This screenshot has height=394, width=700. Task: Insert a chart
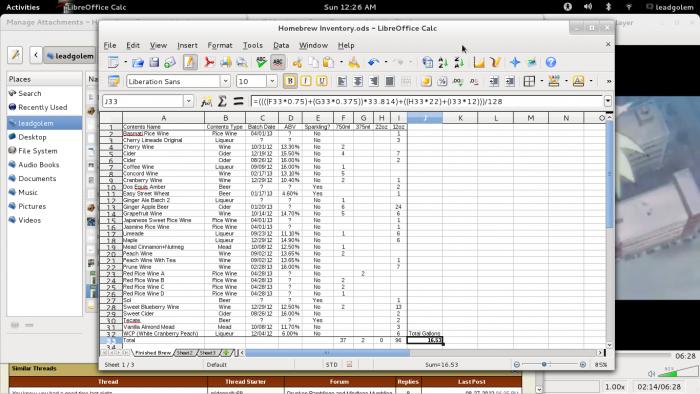click(479, 62)
